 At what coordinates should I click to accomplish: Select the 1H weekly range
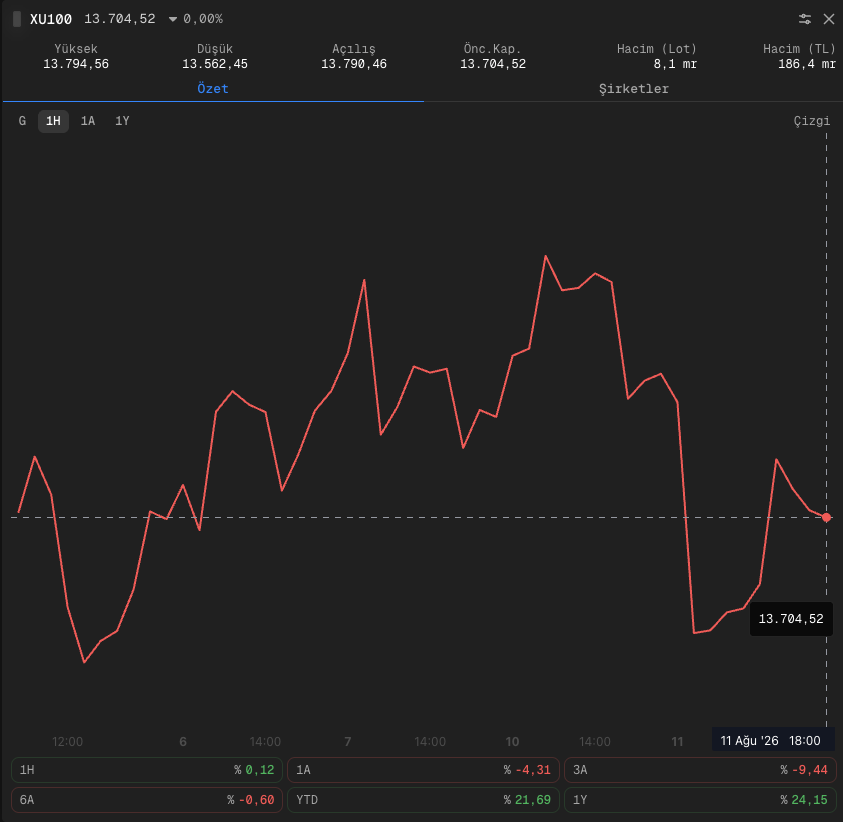[53, 121]
